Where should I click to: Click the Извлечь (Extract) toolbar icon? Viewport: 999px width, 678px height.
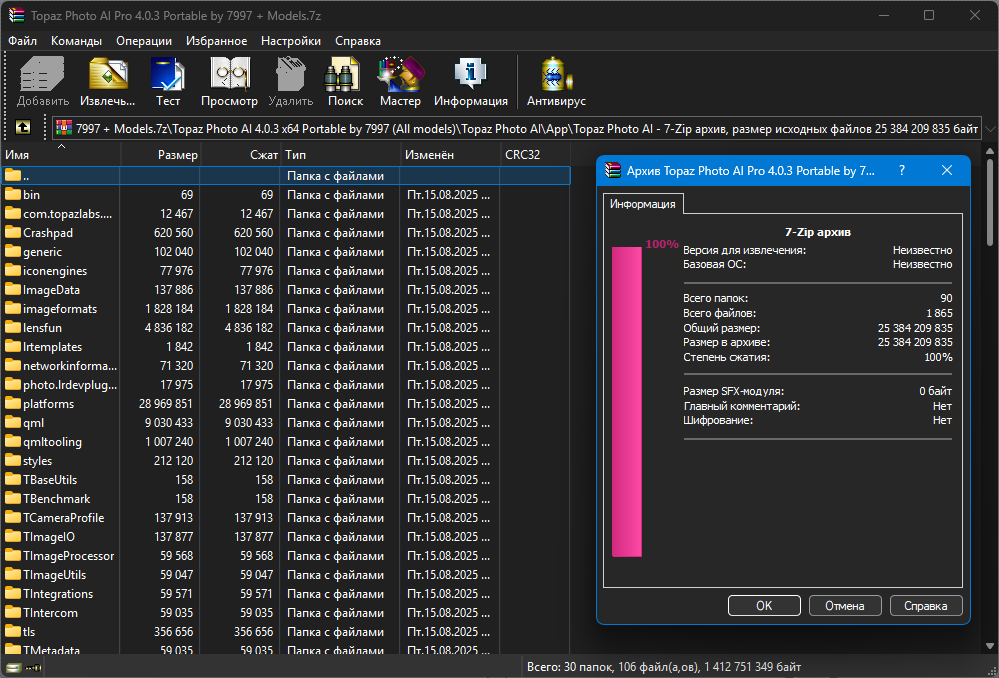[108, 74]
